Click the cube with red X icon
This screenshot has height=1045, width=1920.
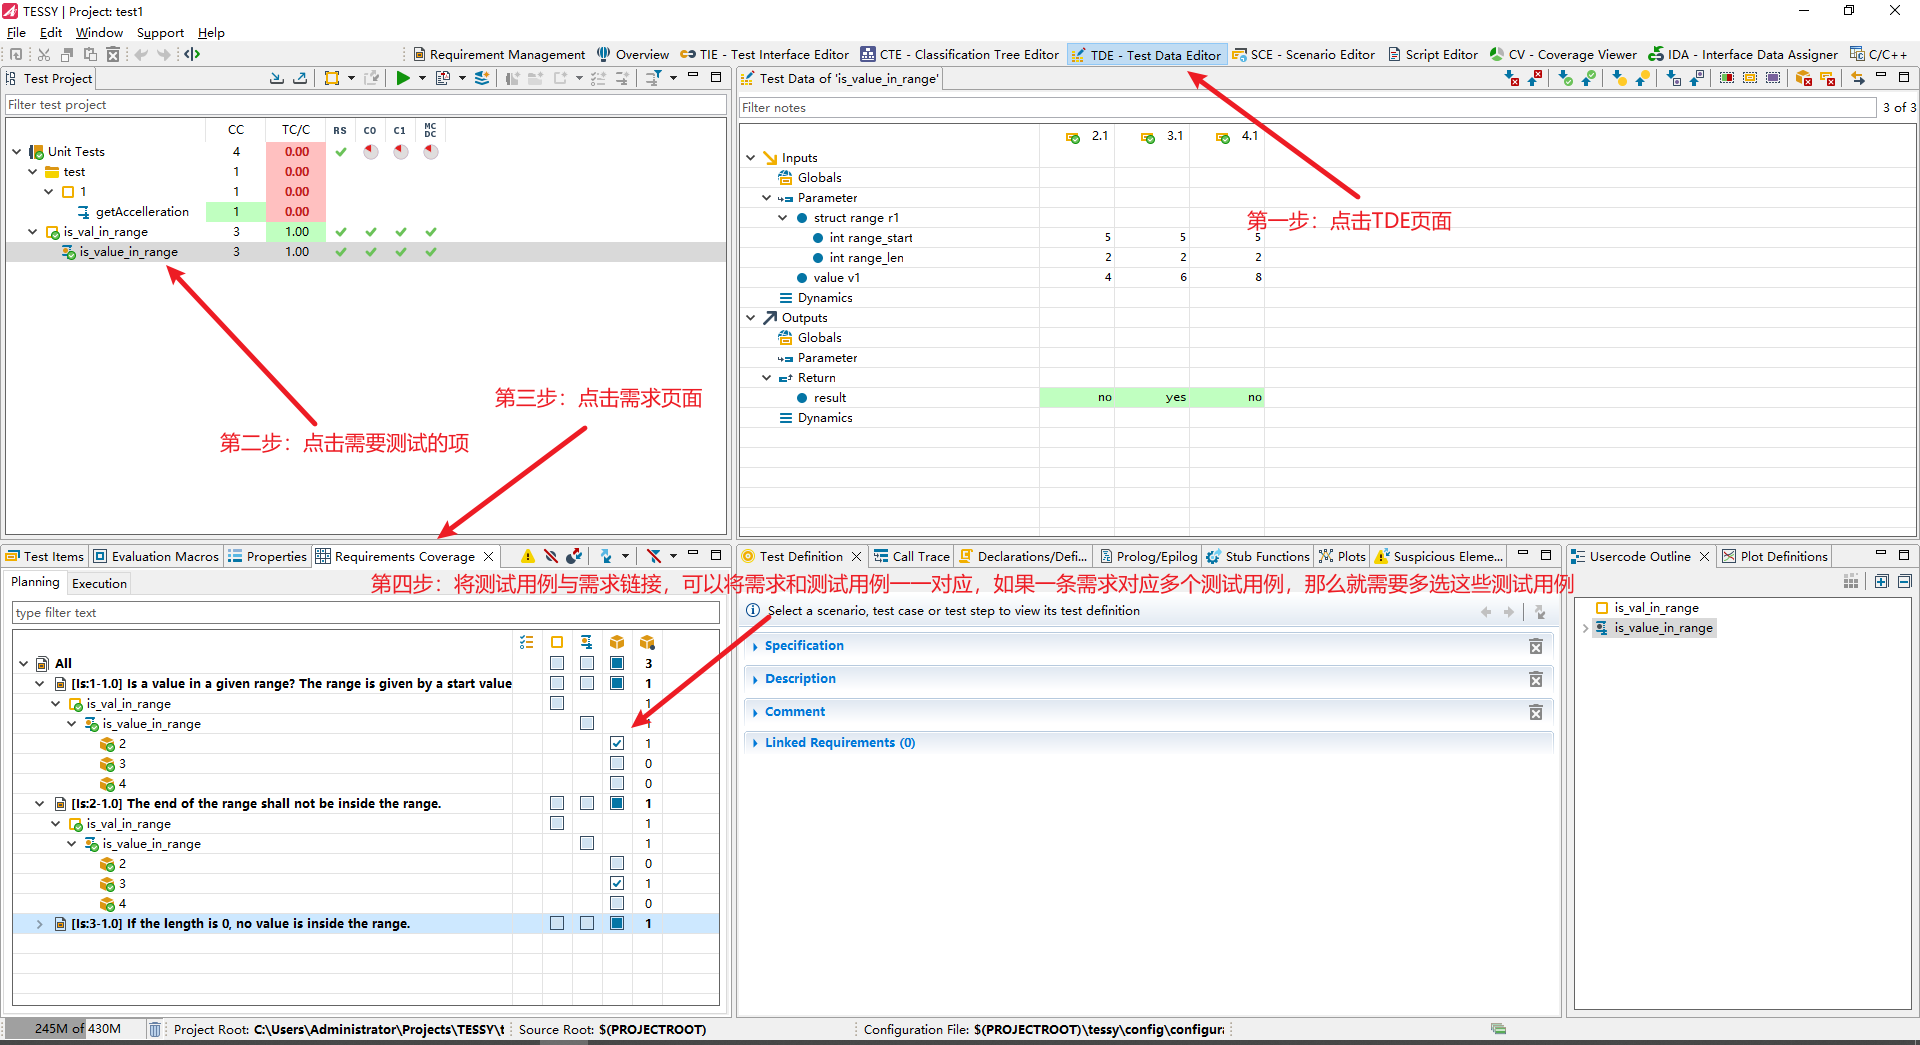(x=1804, y=78)
